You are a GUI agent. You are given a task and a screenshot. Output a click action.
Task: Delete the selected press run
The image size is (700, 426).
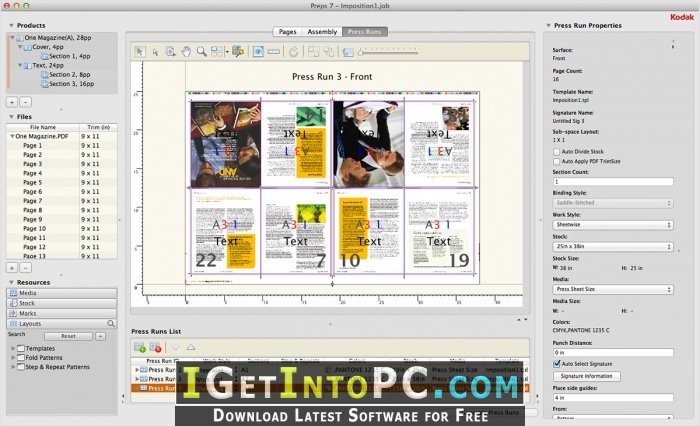pos(155,347)
